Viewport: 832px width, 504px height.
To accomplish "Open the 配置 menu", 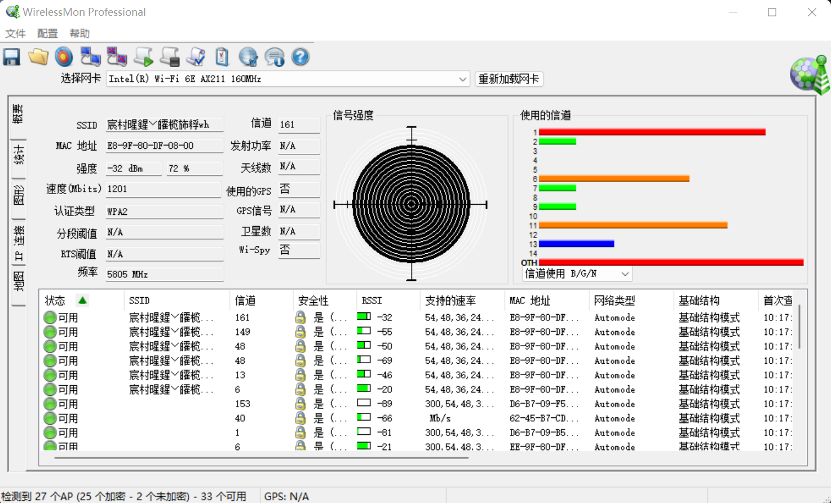I will [x=47, y=33].
